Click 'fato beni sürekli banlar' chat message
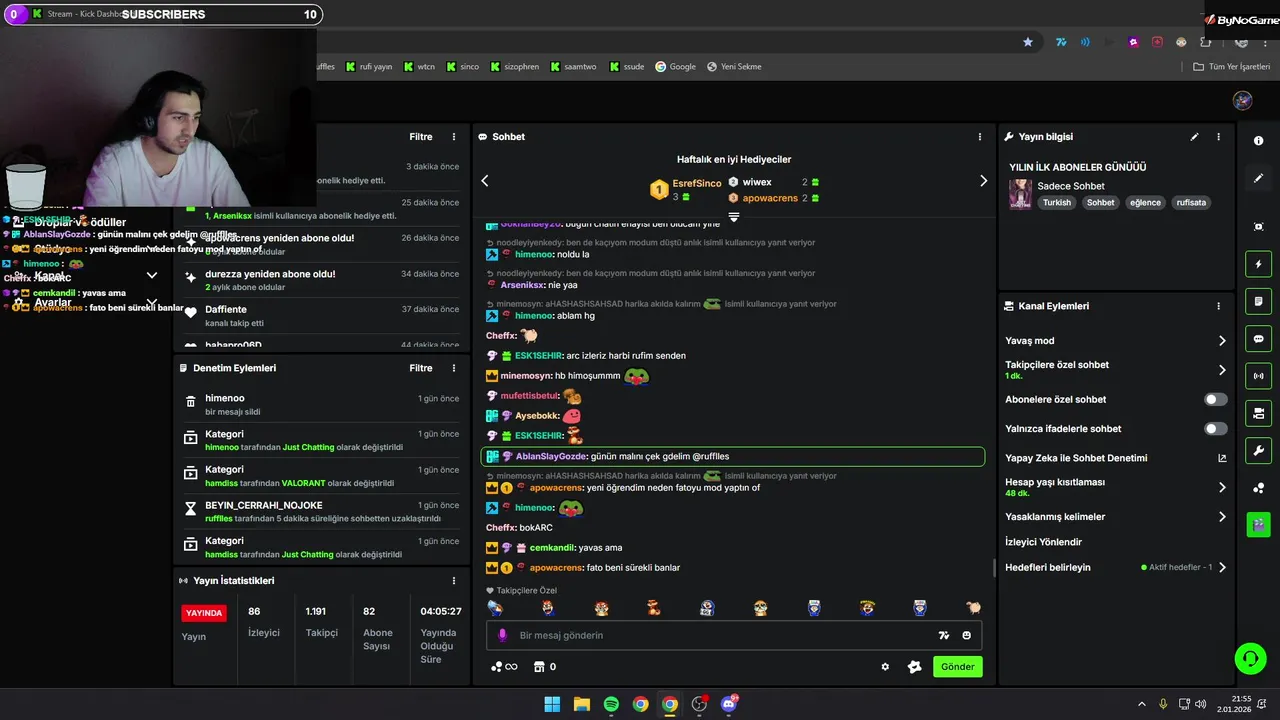Screen dimensions: 1280x720 (633, 568)
